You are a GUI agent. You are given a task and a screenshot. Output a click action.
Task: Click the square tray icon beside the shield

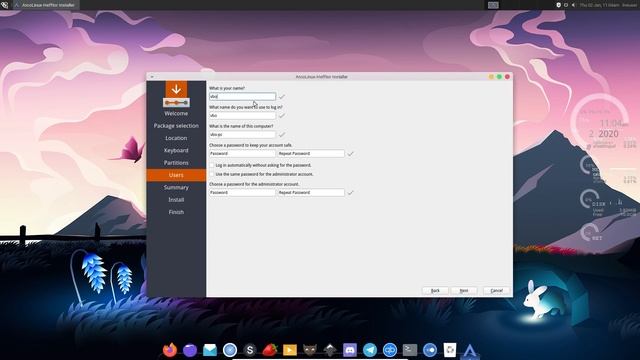click(x=566, y=5)
